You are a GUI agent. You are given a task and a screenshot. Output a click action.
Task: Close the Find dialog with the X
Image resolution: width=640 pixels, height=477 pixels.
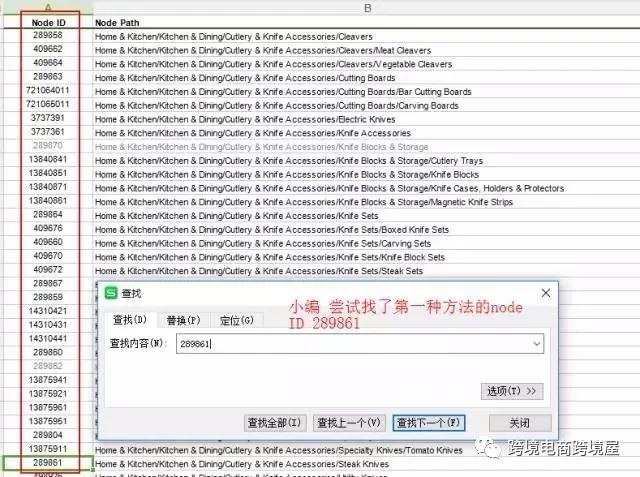pyautogui.click(x=545, y=293)
